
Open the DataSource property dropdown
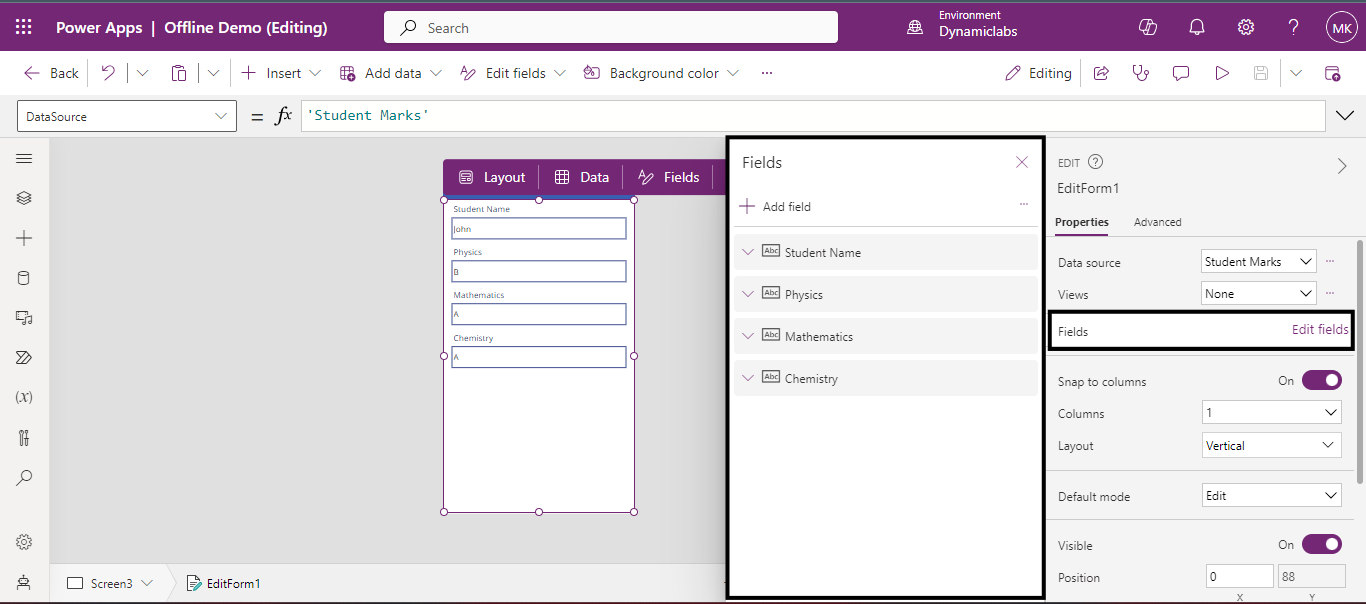(x=127, y=116)
